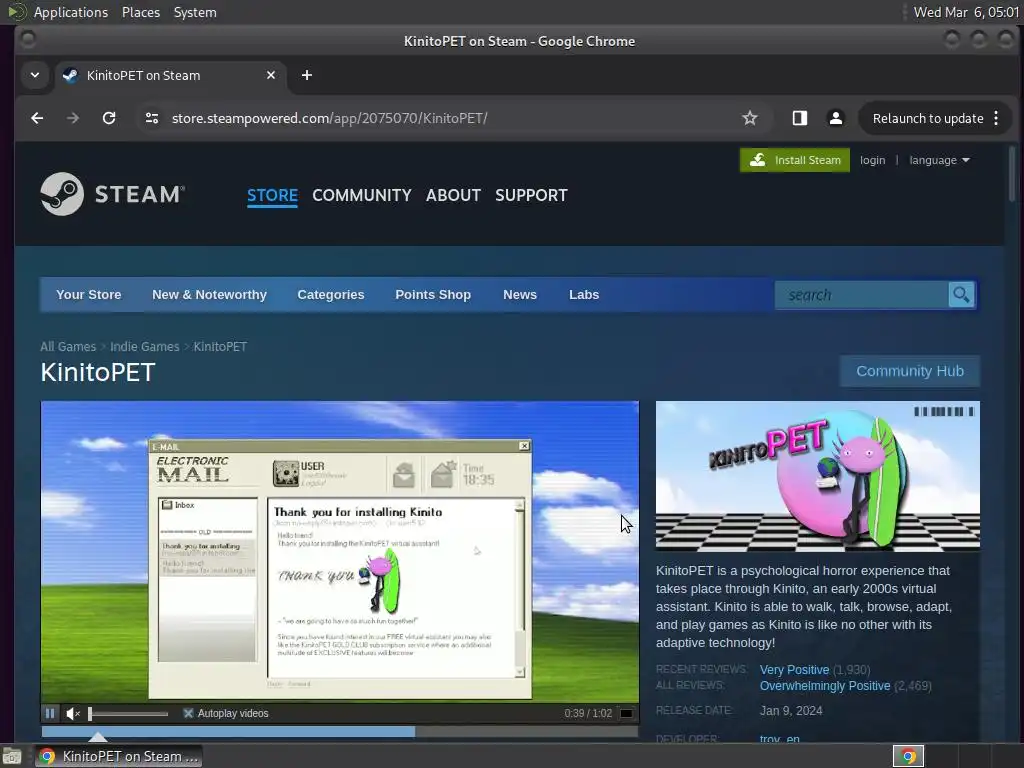Click the clock in the top panel

coord(966,12)
